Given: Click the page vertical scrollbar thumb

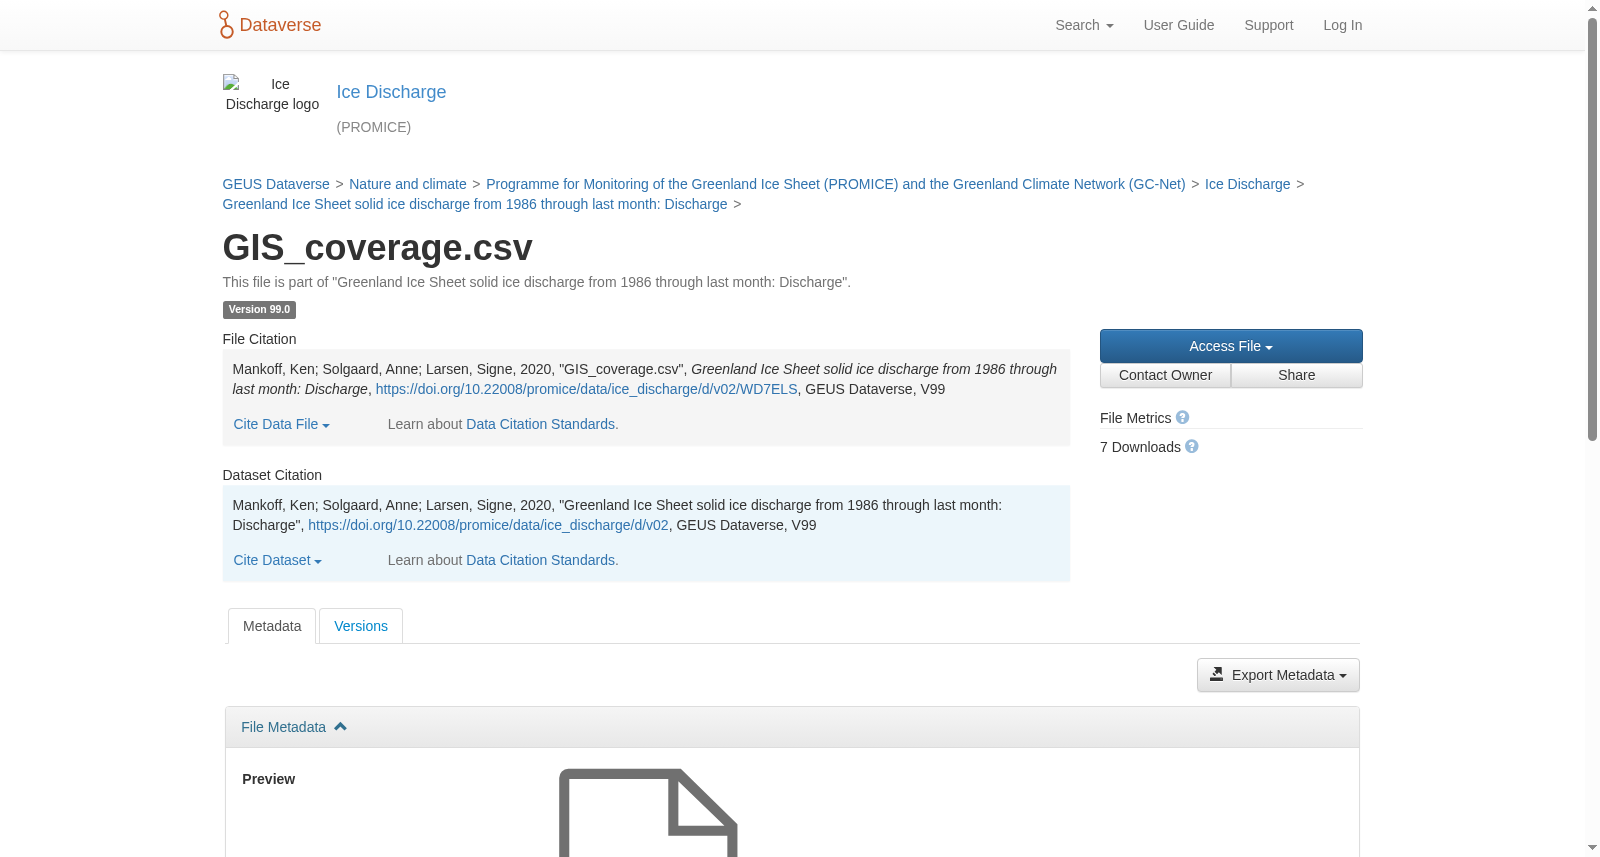Looking at the screenshot, I should click(x=1592, y=228).
